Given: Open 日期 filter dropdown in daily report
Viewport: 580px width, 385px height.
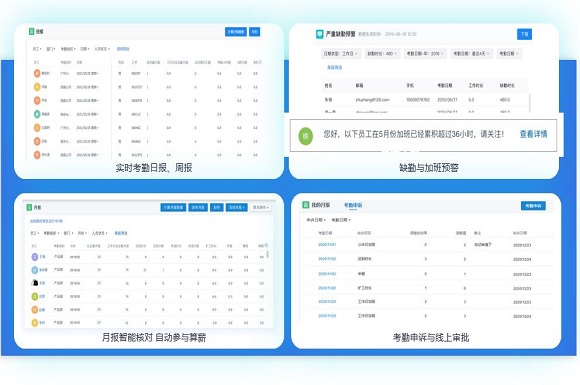Looking at the screenshot, I should (x=85, y=49).
